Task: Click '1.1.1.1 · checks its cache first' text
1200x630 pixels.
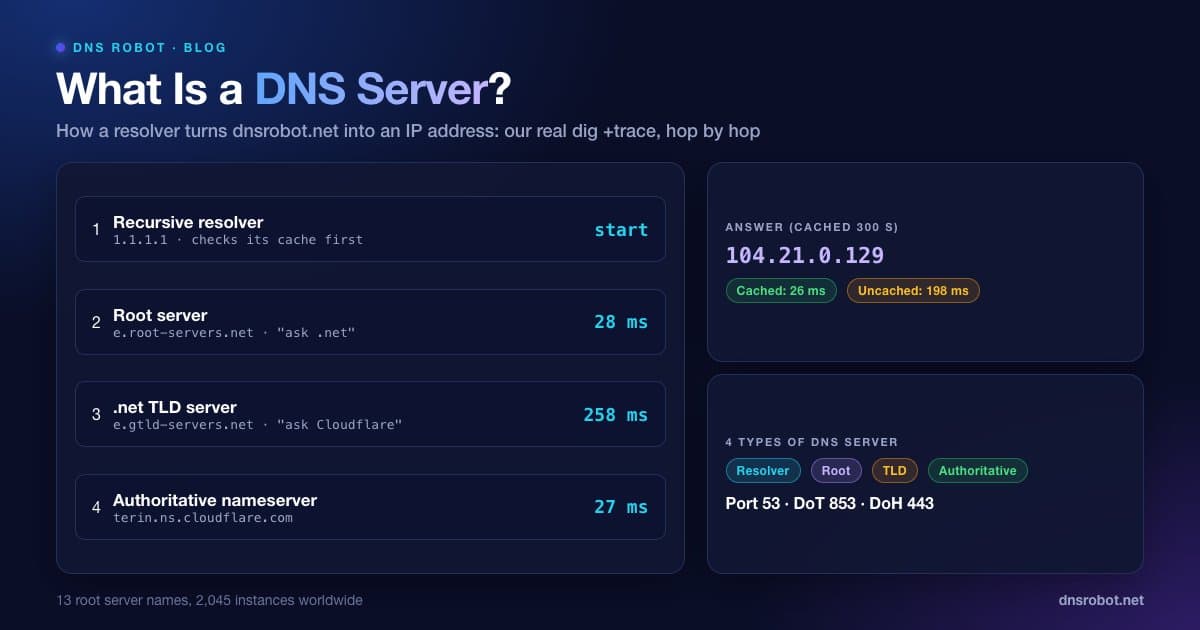Action: tap(238, 240)
